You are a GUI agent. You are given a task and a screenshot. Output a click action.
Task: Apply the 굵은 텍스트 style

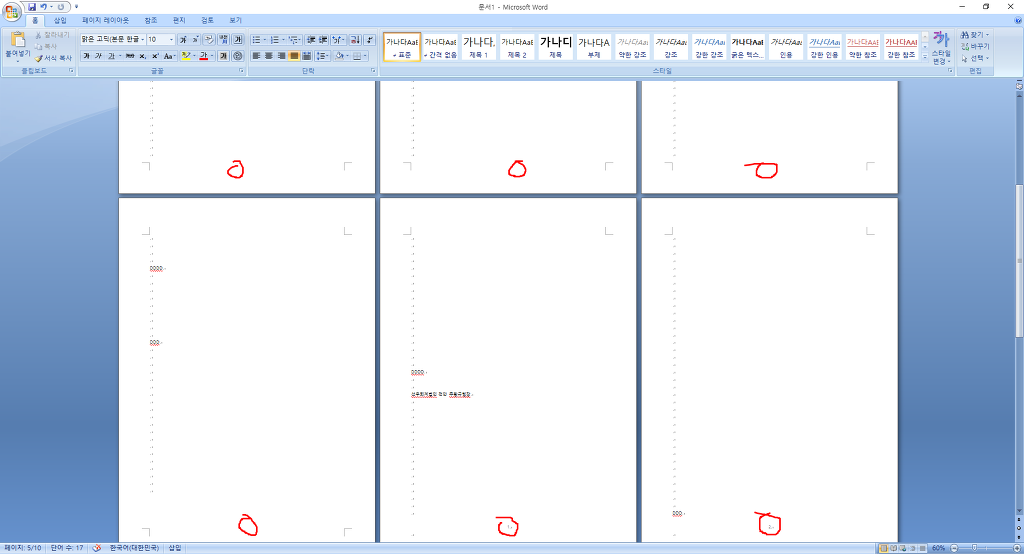tap(747, 47)
